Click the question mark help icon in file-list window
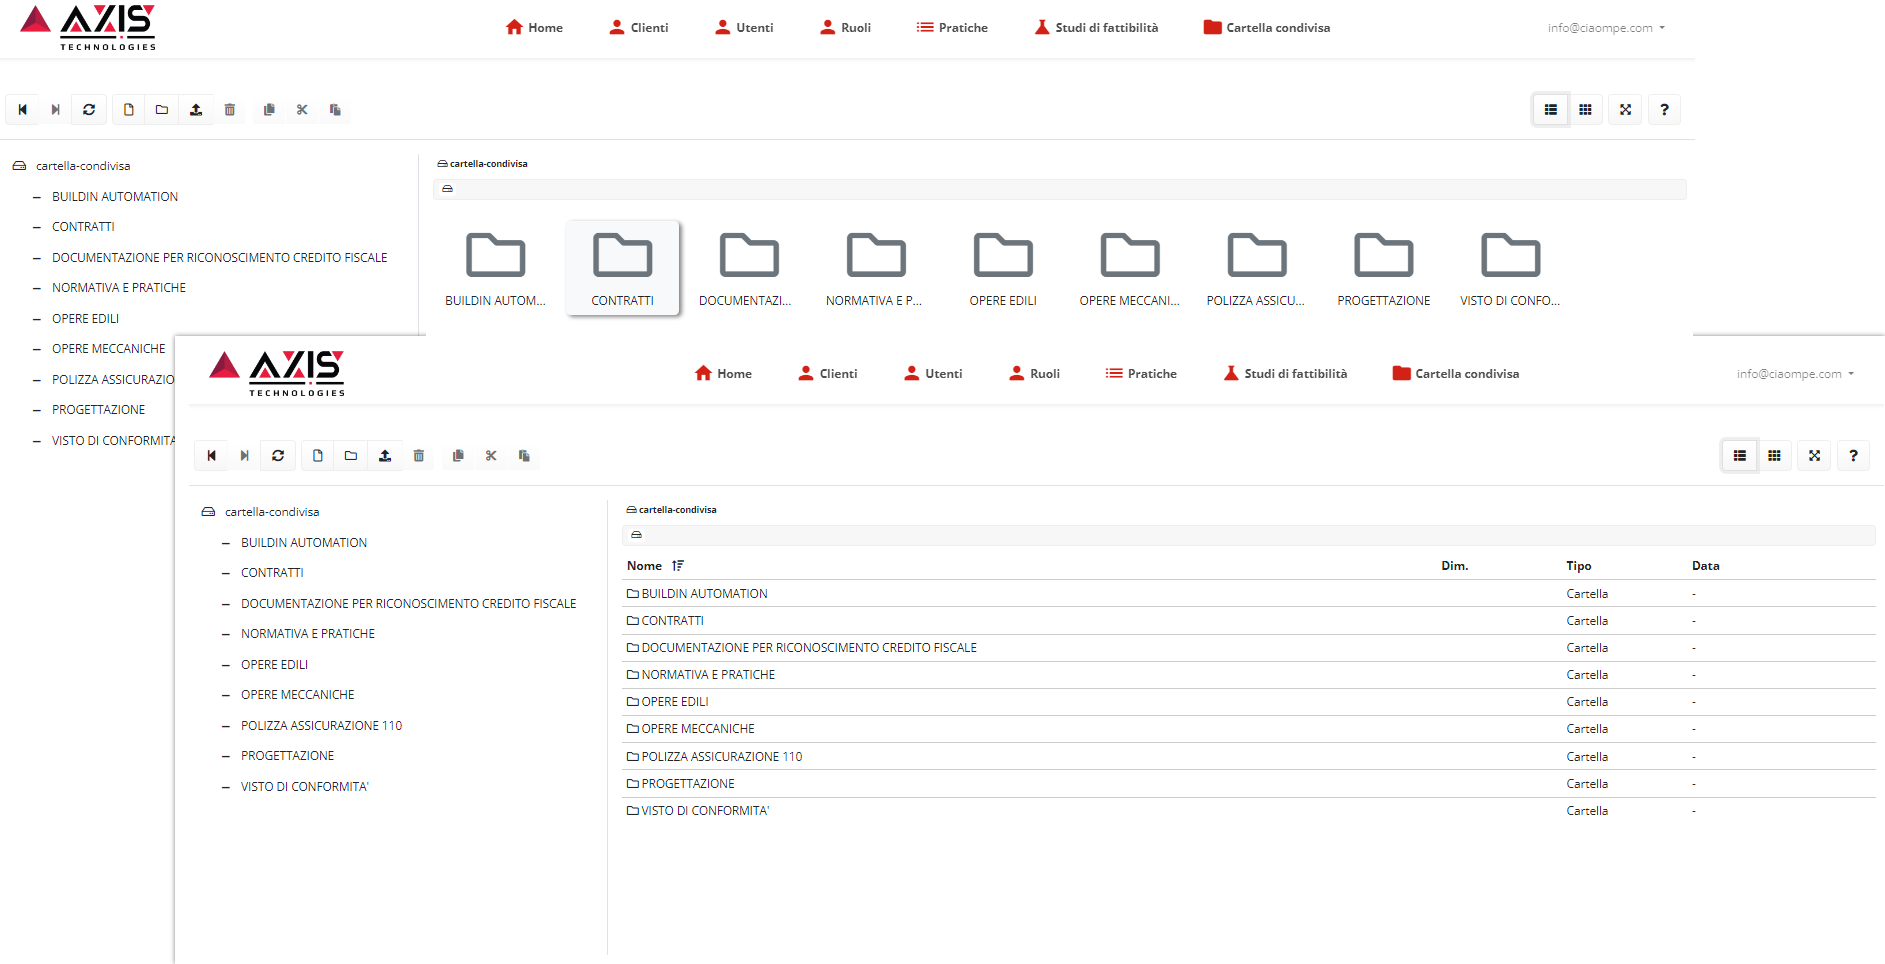This screenshot has height=964, width=1885. 1853,456
